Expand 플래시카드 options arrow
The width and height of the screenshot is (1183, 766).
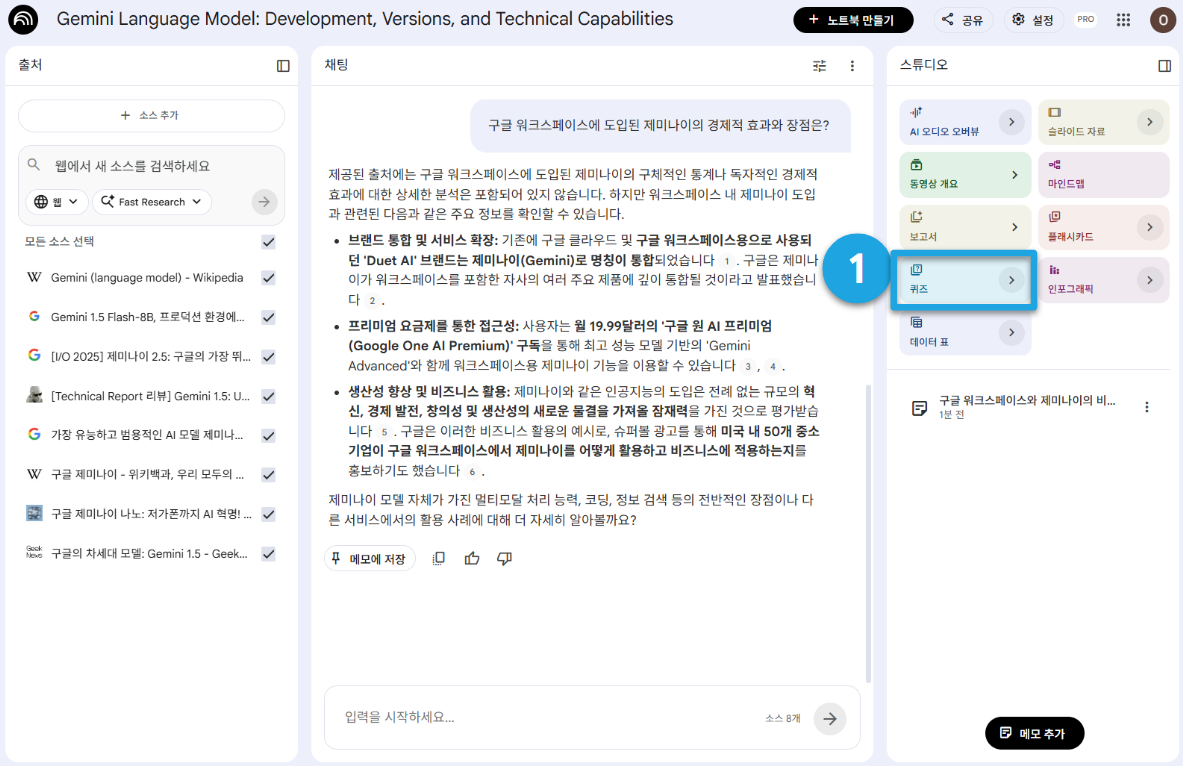click(1150, 227)
